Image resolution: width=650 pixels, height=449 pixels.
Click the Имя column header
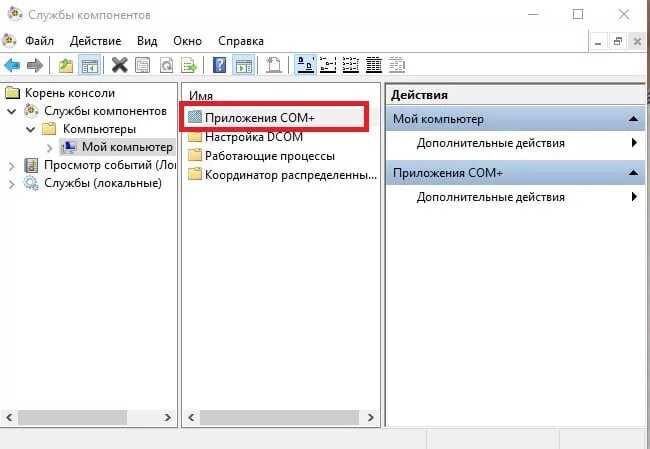coord(201,95)
